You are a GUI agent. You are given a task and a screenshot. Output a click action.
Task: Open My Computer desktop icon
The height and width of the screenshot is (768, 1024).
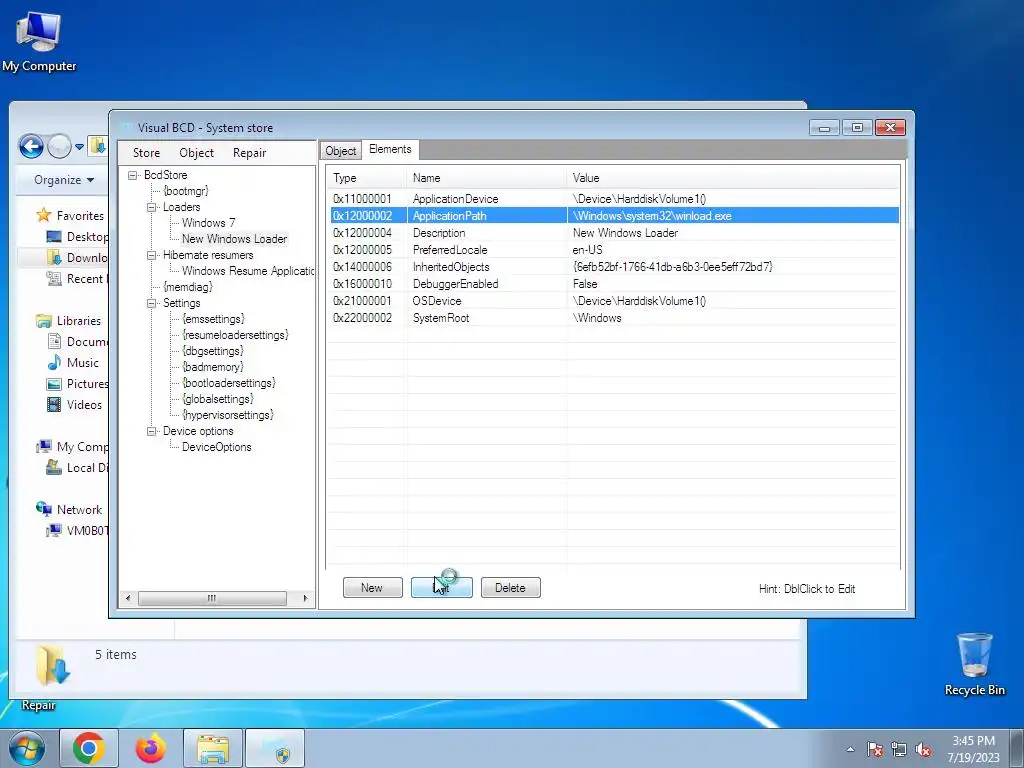click(39, 42)
